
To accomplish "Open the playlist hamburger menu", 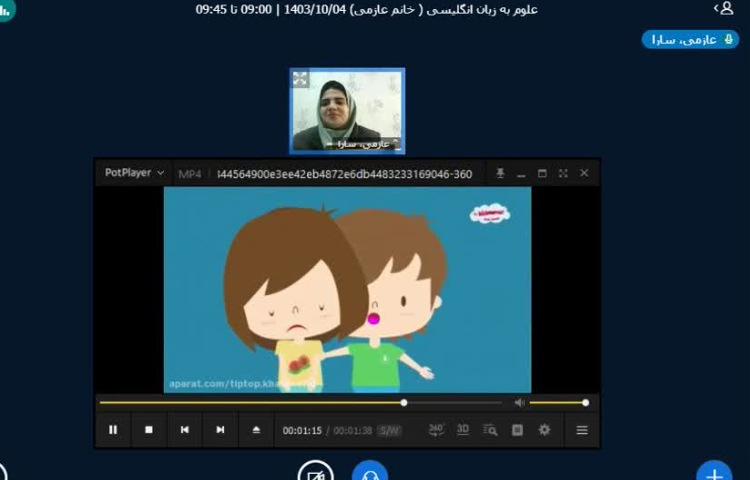I will [x=582, y=430].
